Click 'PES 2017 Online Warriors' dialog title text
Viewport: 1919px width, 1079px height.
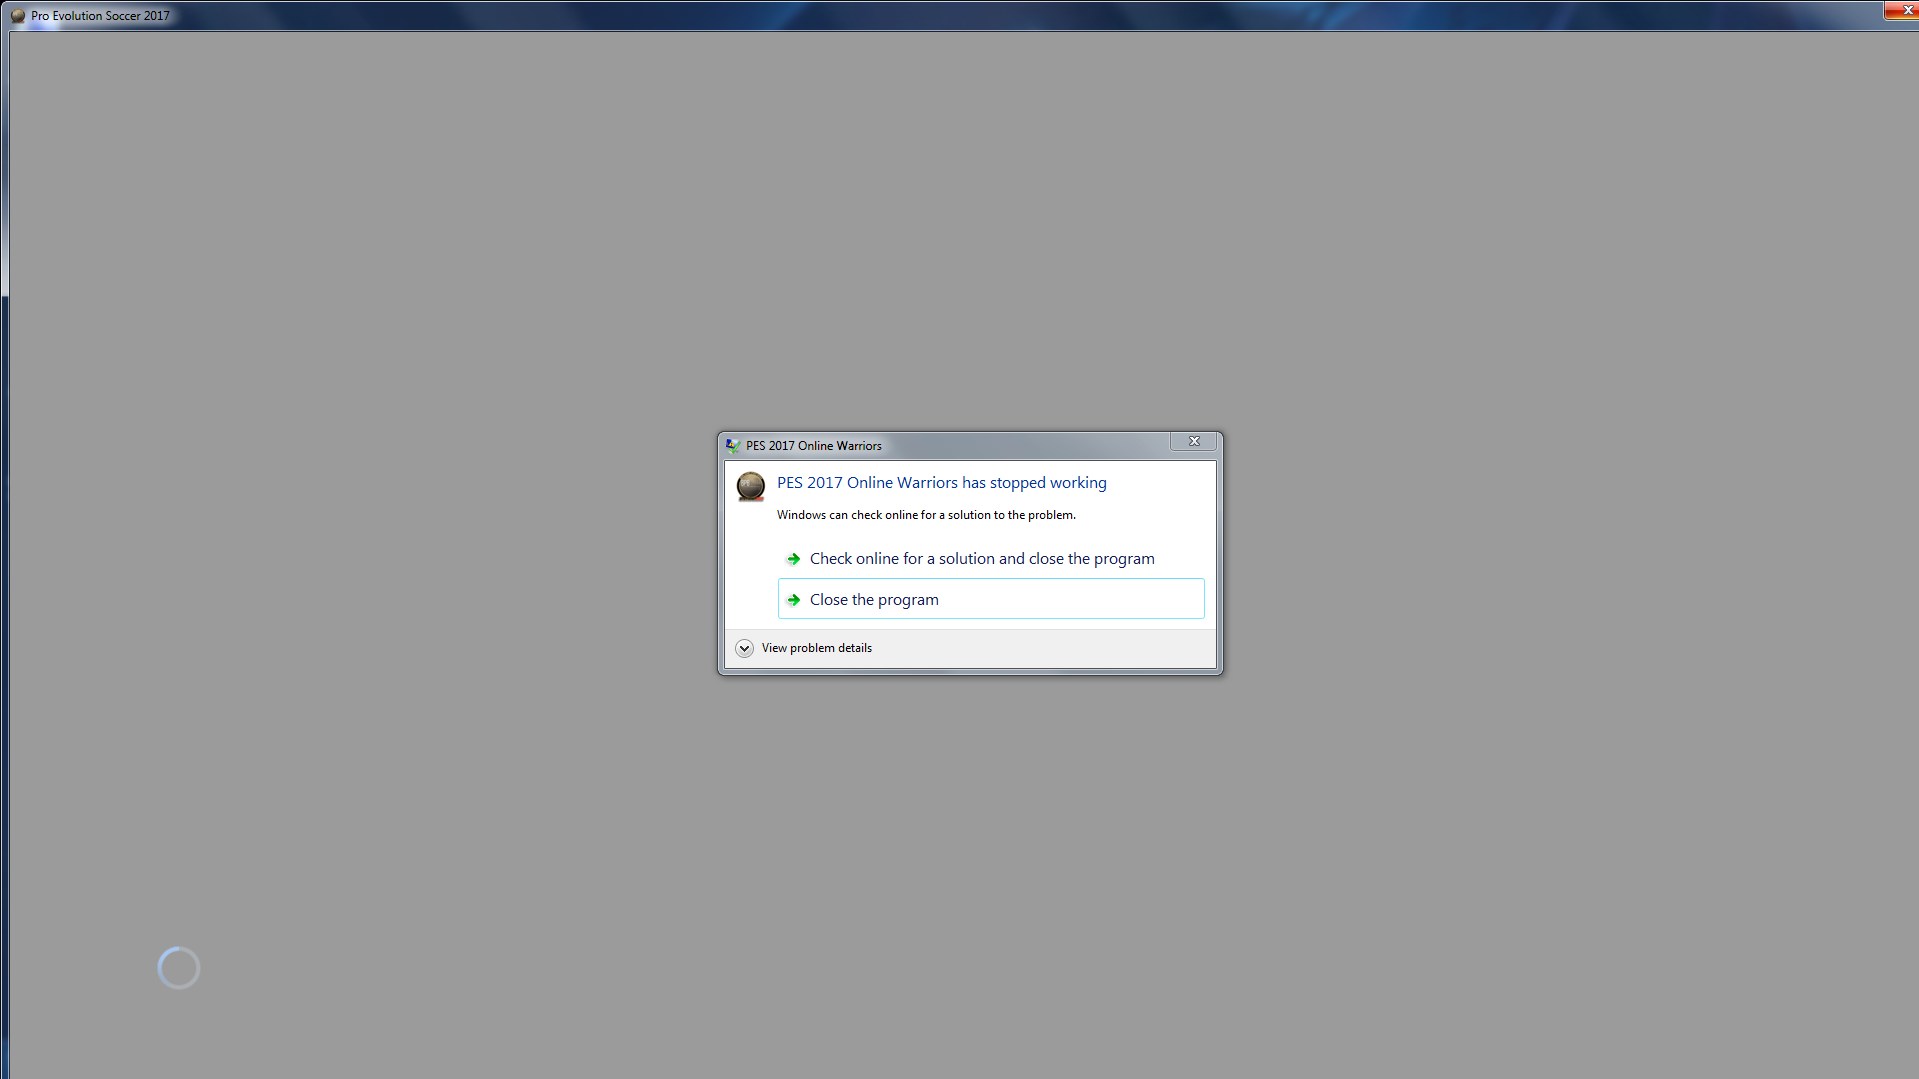pyautogui.click(x=813, y=446)
